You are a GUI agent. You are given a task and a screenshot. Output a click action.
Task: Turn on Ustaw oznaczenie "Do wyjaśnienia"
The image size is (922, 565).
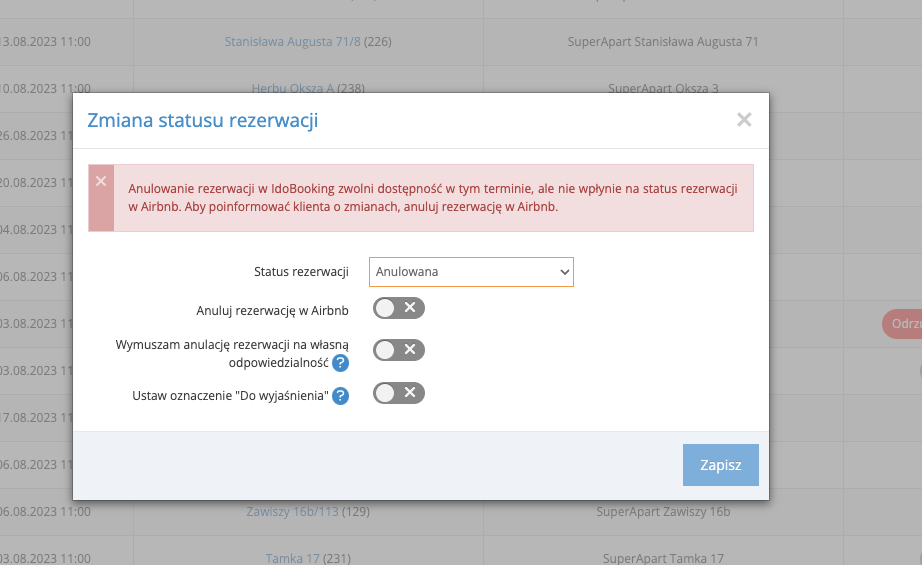coord(398,394)
